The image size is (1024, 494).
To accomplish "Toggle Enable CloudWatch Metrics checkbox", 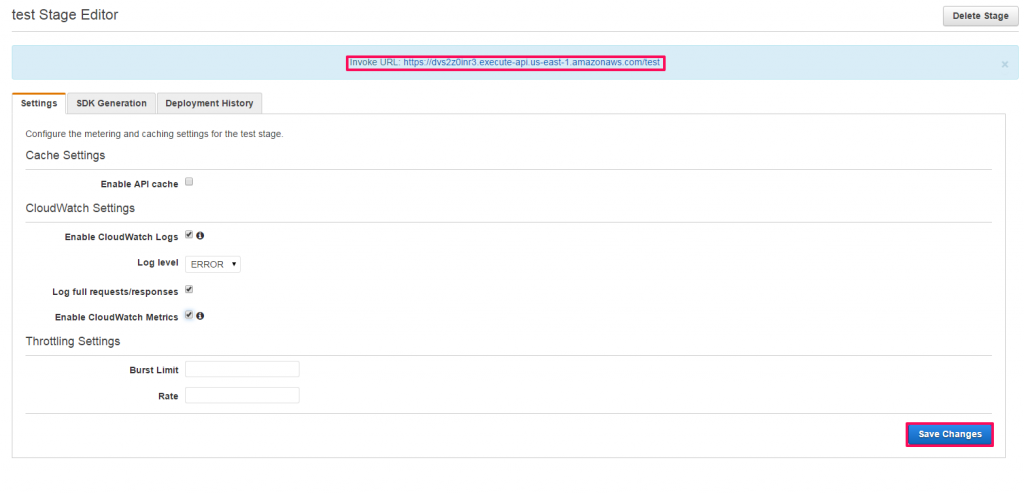I will pos(189,315).
